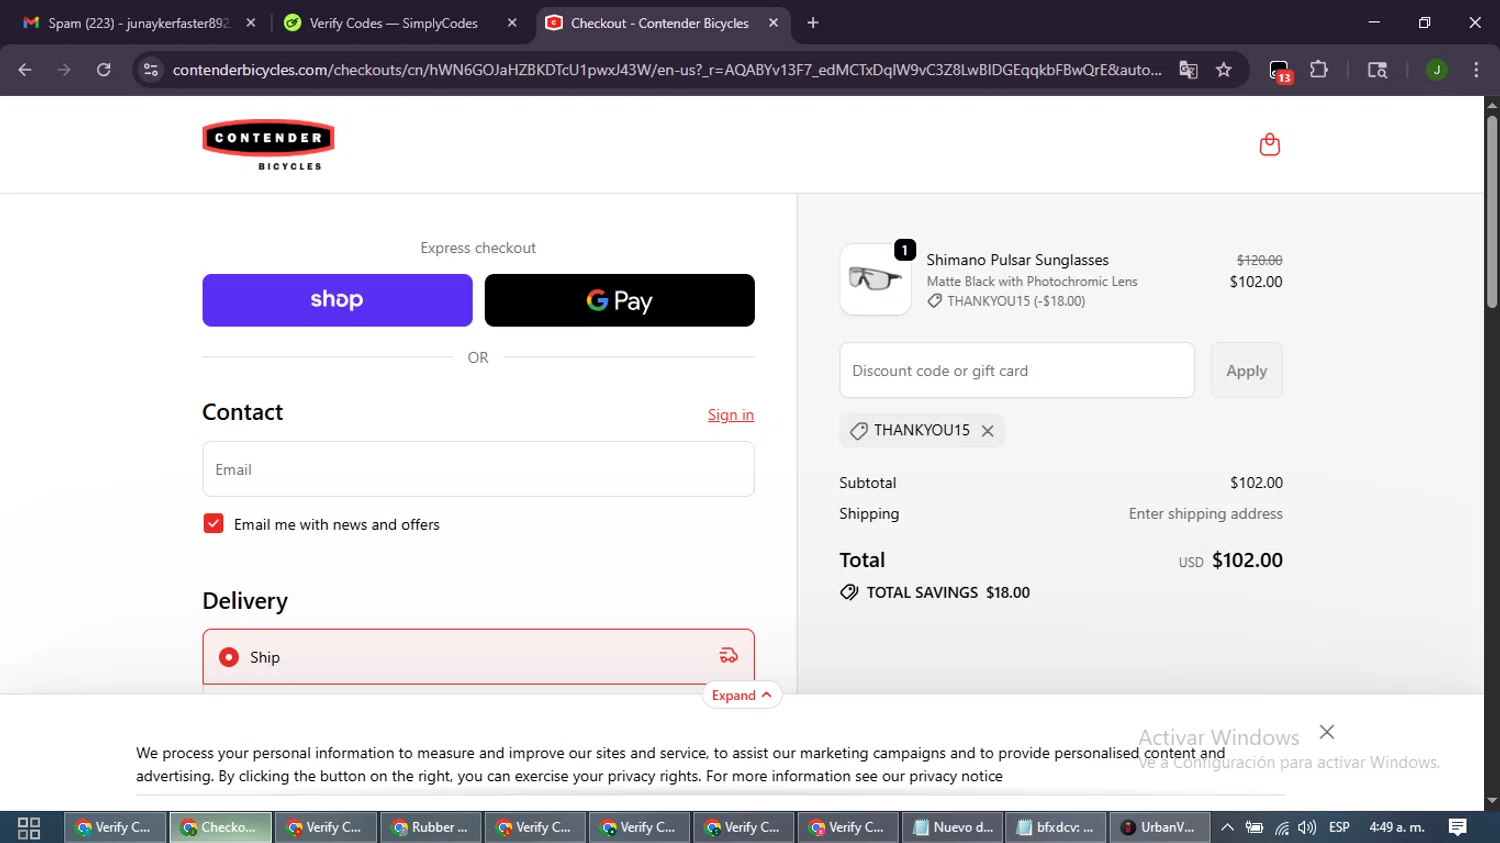Click the Contender Bicycles logo
This screenshot has width=1500, height=843.
(x=268, y=145)
